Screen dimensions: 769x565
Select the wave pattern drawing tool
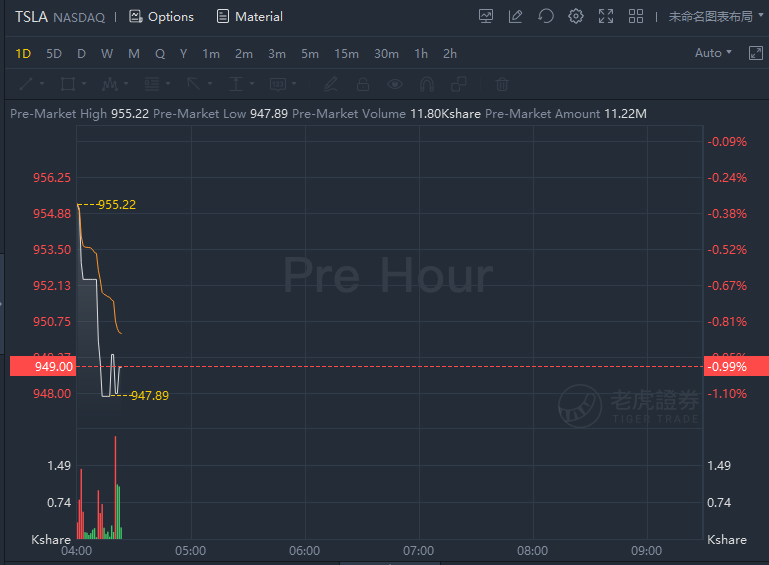click(110, 84)
